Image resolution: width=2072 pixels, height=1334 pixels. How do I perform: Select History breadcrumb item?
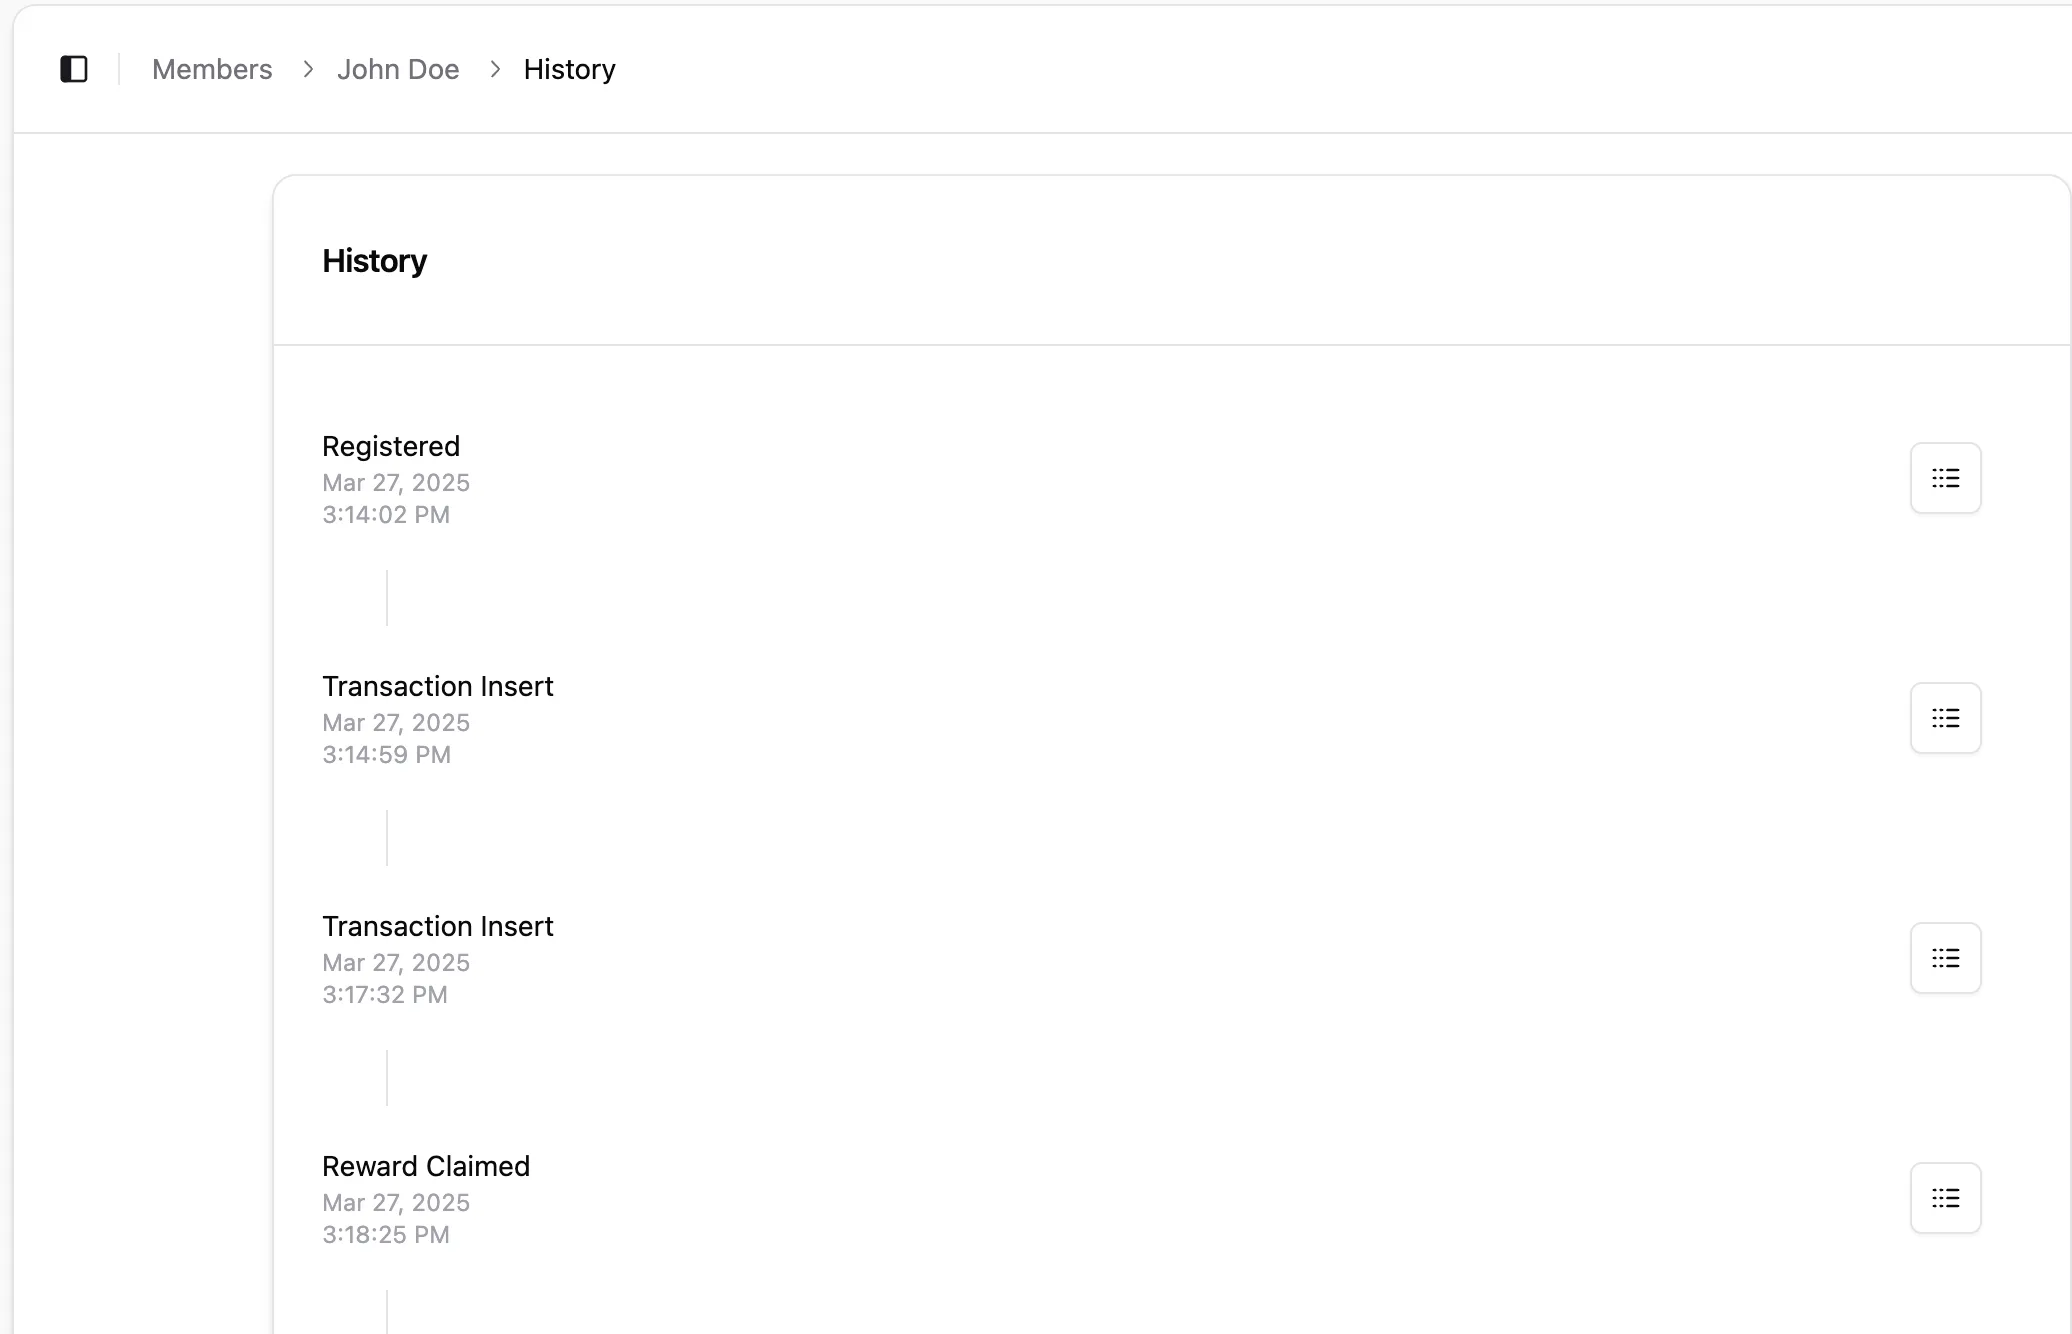click(570, 69)
